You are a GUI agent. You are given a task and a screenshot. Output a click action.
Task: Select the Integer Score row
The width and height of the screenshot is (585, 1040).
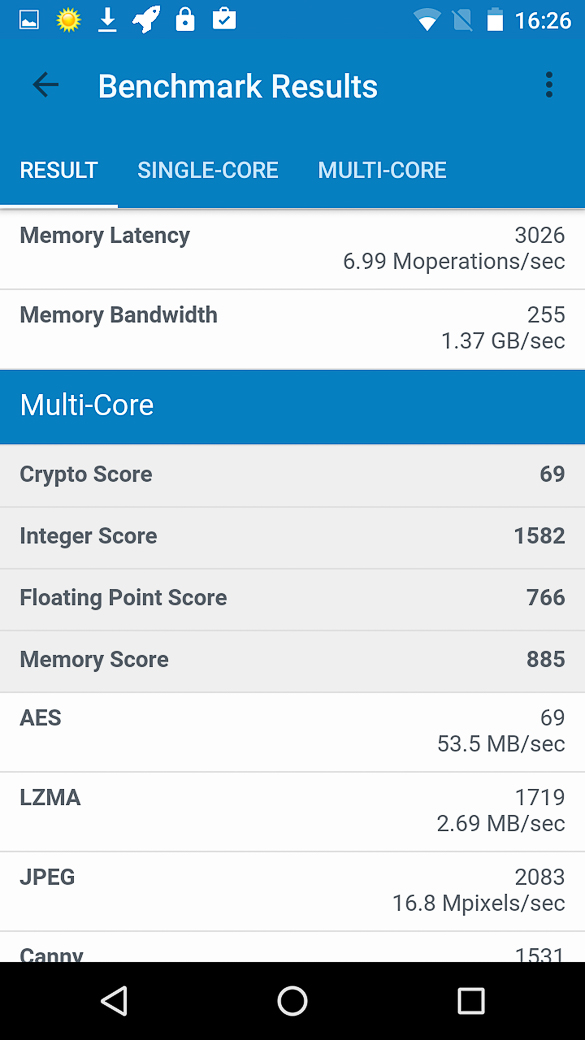coord(292,537)
